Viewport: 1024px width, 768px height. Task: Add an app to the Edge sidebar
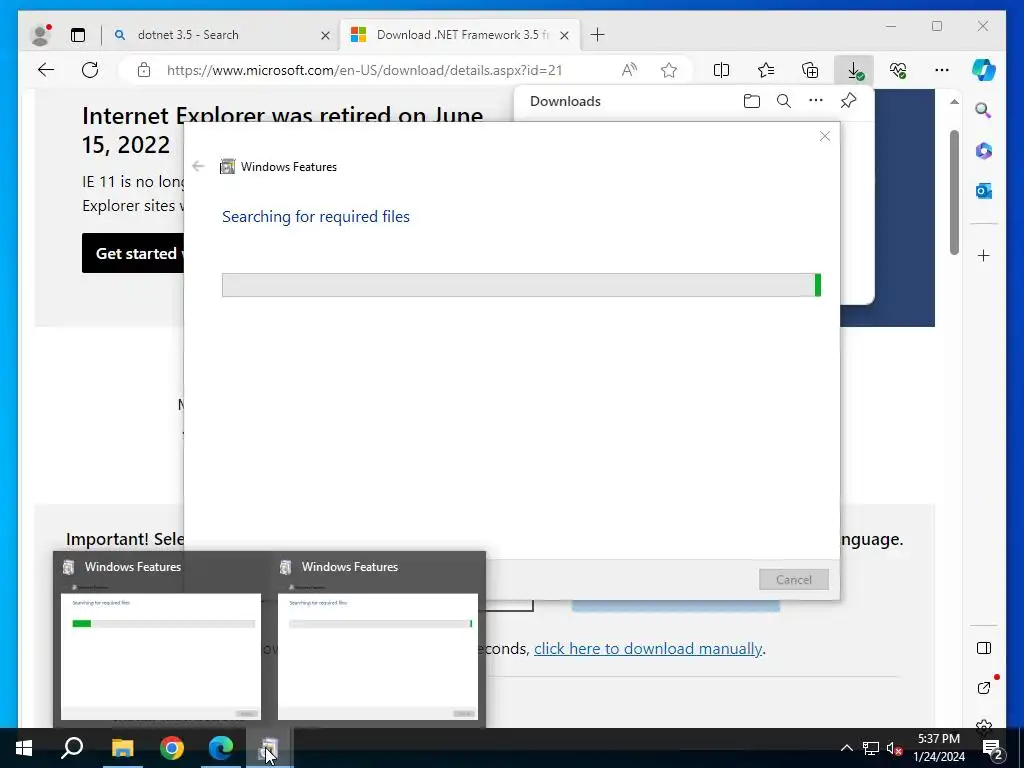point(984,255)
